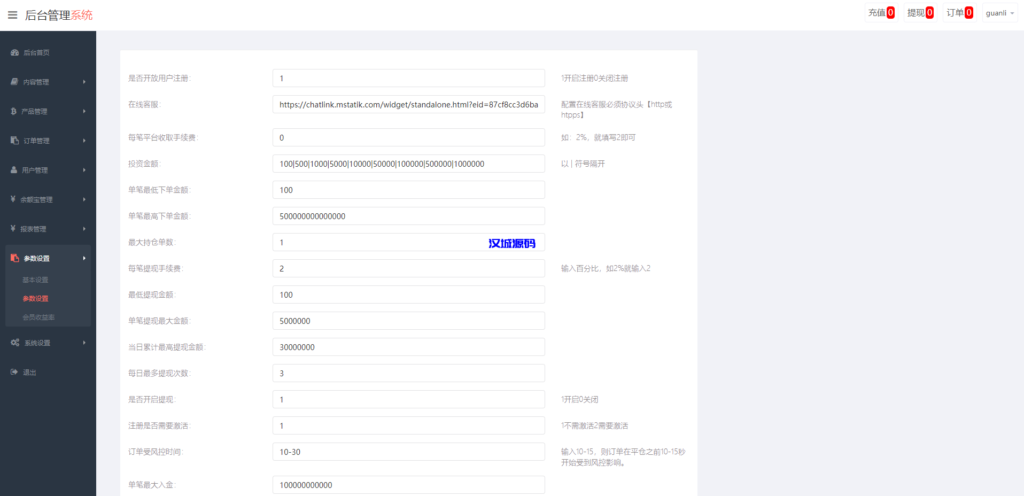Focus the 单笔最大入金 input field

(x=408, y=485)
